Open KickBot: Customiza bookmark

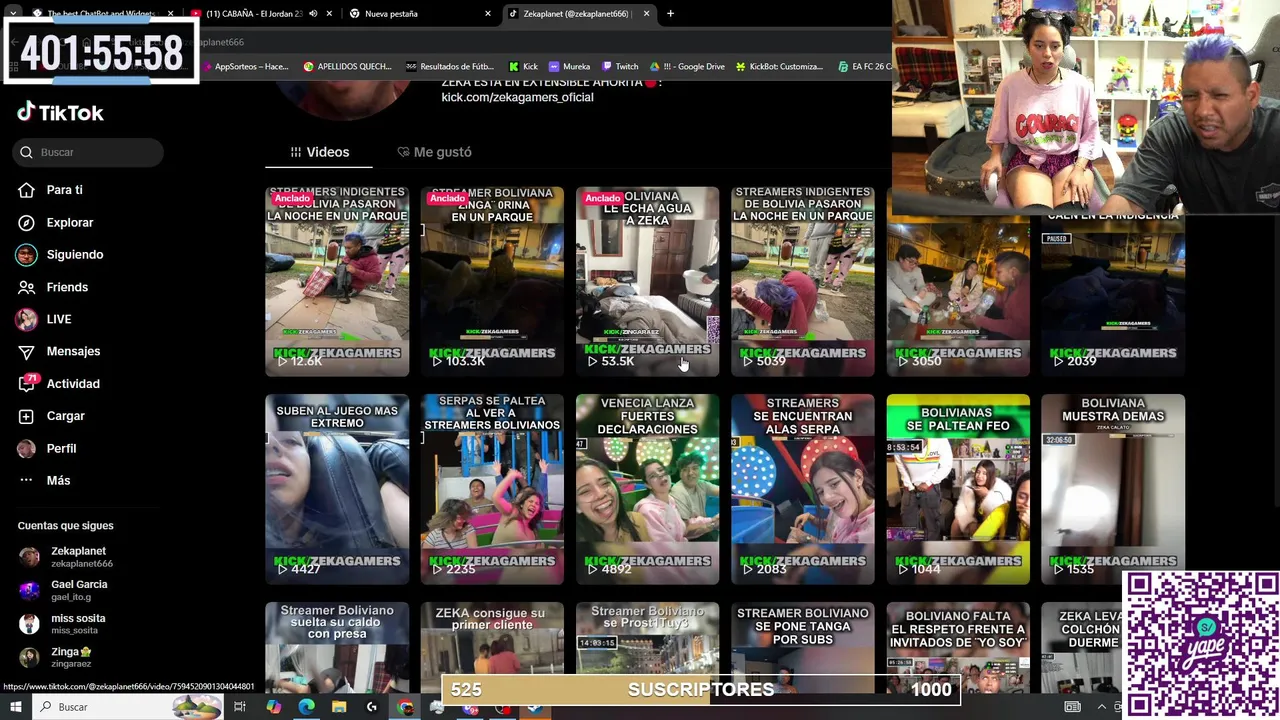[x=779, y=66]
